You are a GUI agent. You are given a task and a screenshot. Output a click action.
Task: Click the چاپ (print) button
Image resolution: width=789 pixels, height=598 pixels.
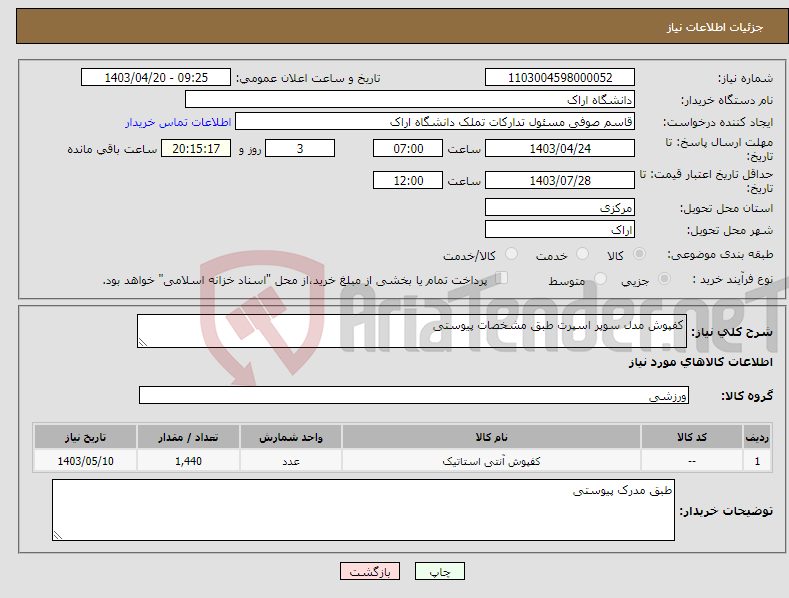[439, 571]
